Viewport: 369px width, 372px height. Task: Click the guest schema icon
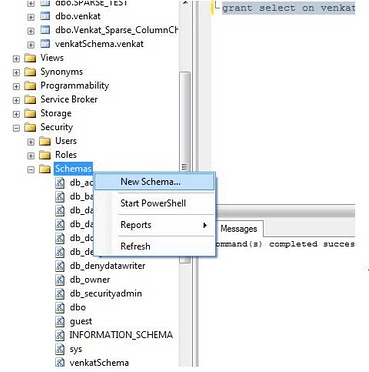click(60, 321)
